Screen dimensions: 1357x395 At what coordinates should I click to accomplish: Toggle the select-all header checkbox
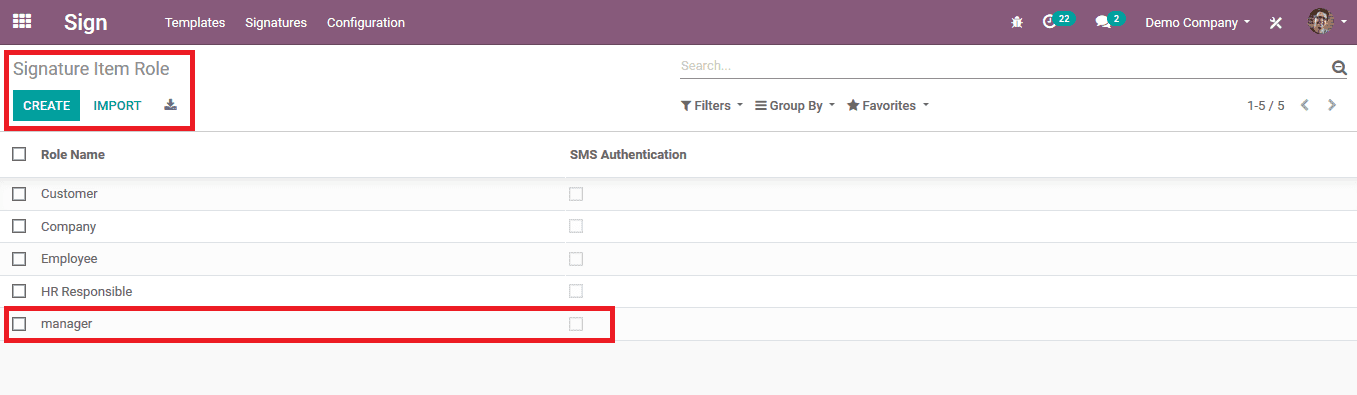(x=19, y=154)
